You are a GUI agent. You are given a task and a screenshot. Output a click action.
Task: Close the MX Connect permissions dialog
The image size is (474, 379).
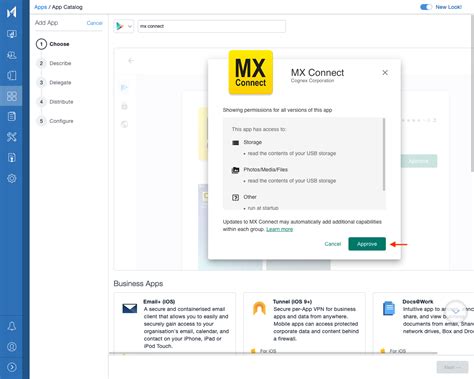pos(385,72)
